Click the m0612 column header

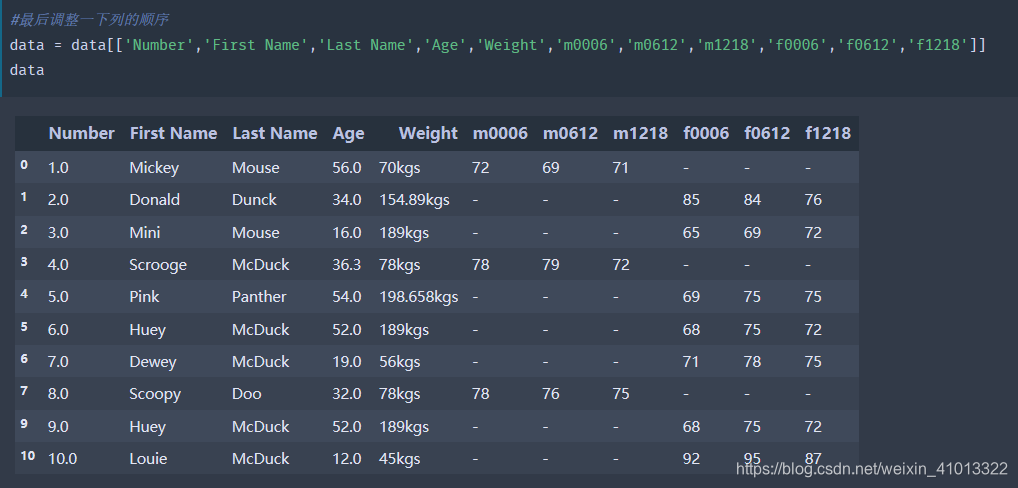coord(570,133)
